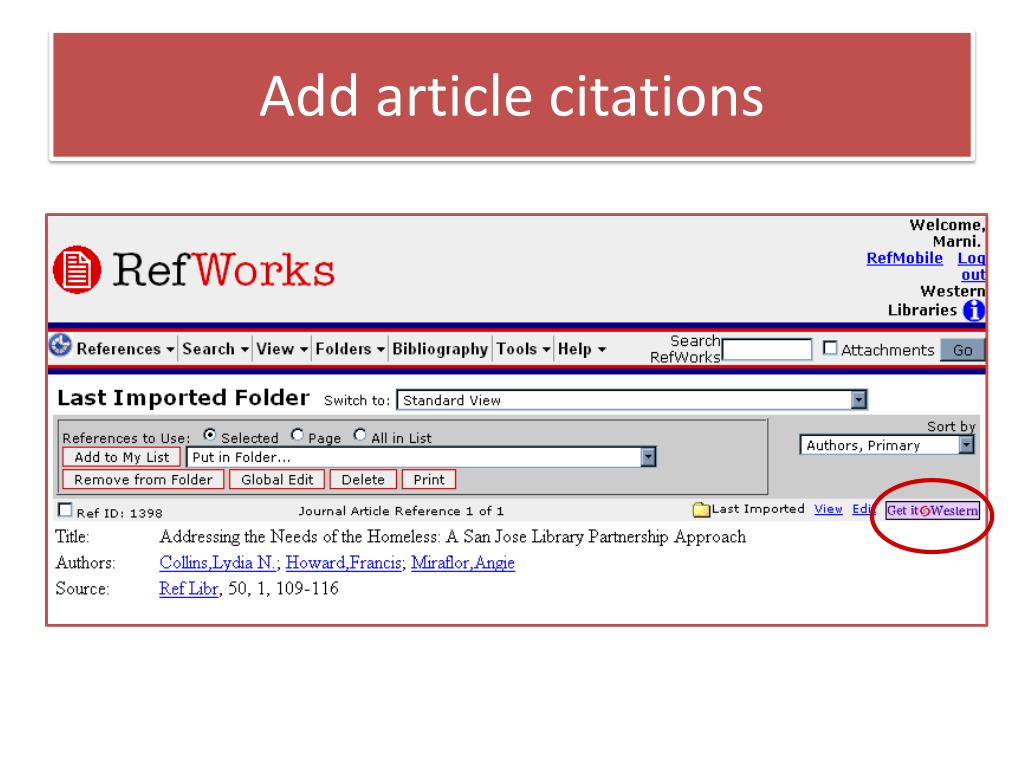The height and width of the screenshot is (768, 1024).
Task: Click the blue info icon beside Libraries
Action: coord(973,310)
